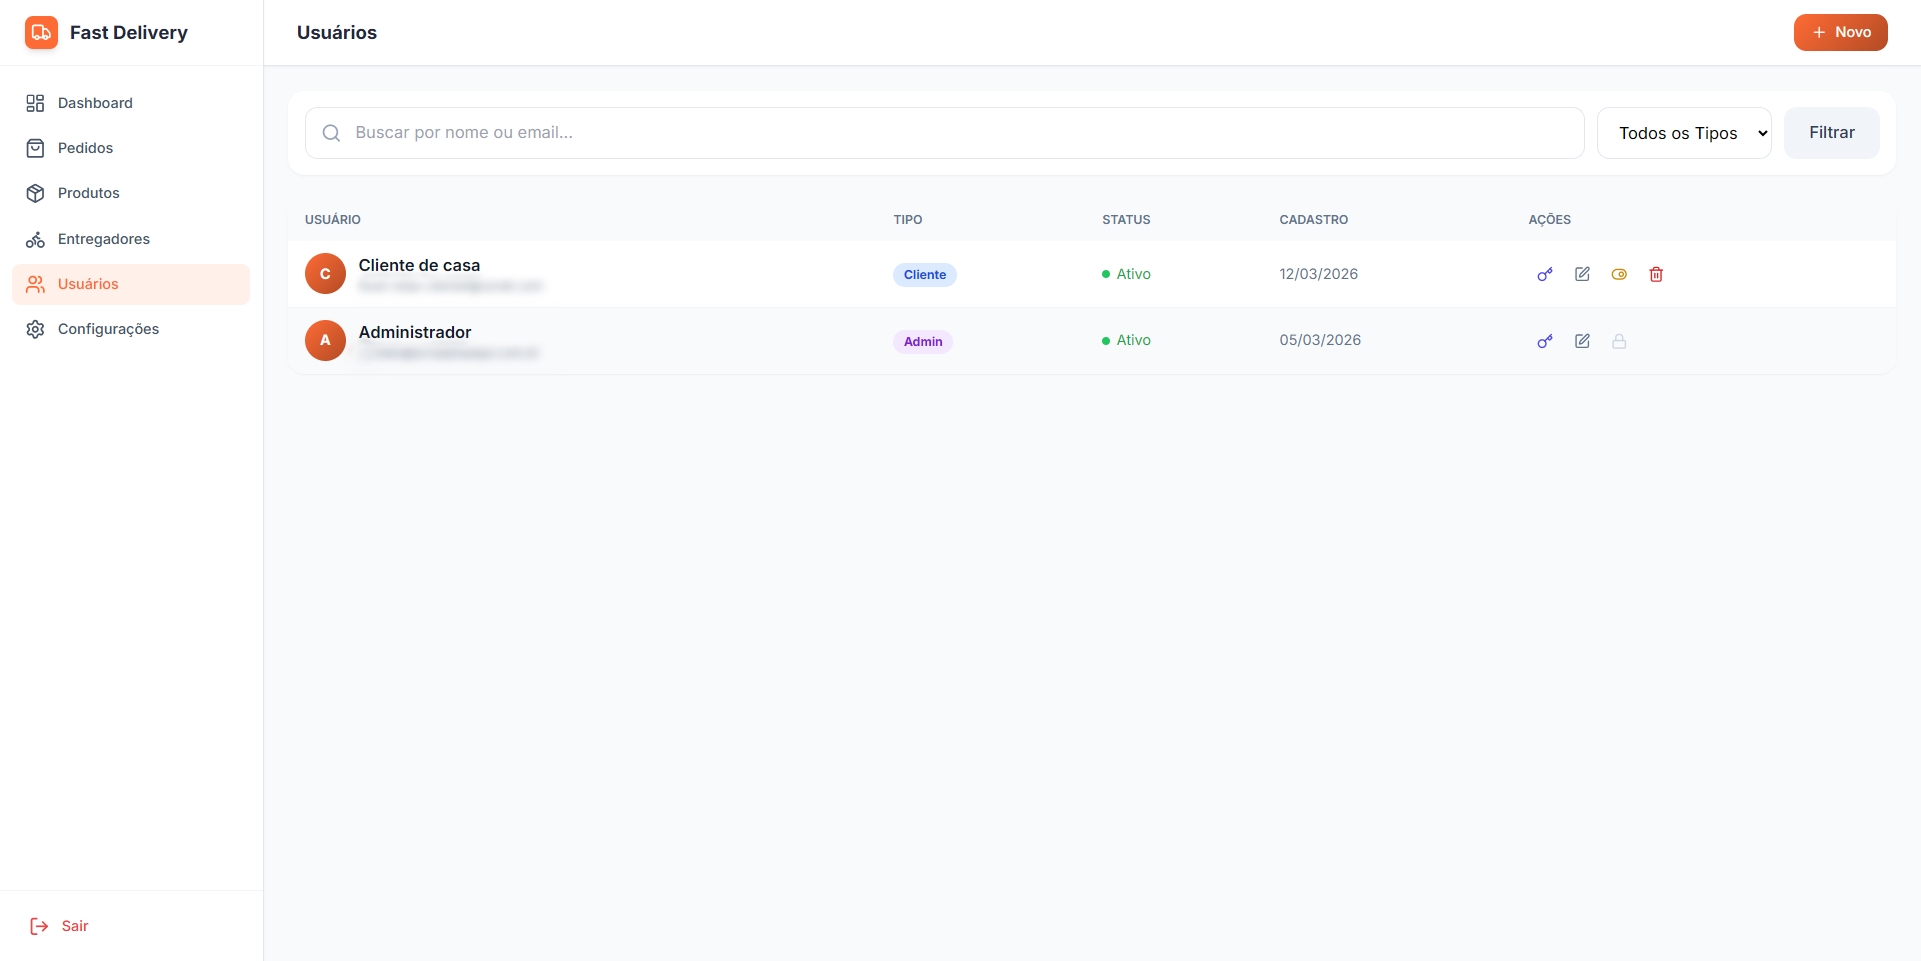
Task: Delete the Cliente de casa user
Action: pyautogui.click(x=1656, y=274)
